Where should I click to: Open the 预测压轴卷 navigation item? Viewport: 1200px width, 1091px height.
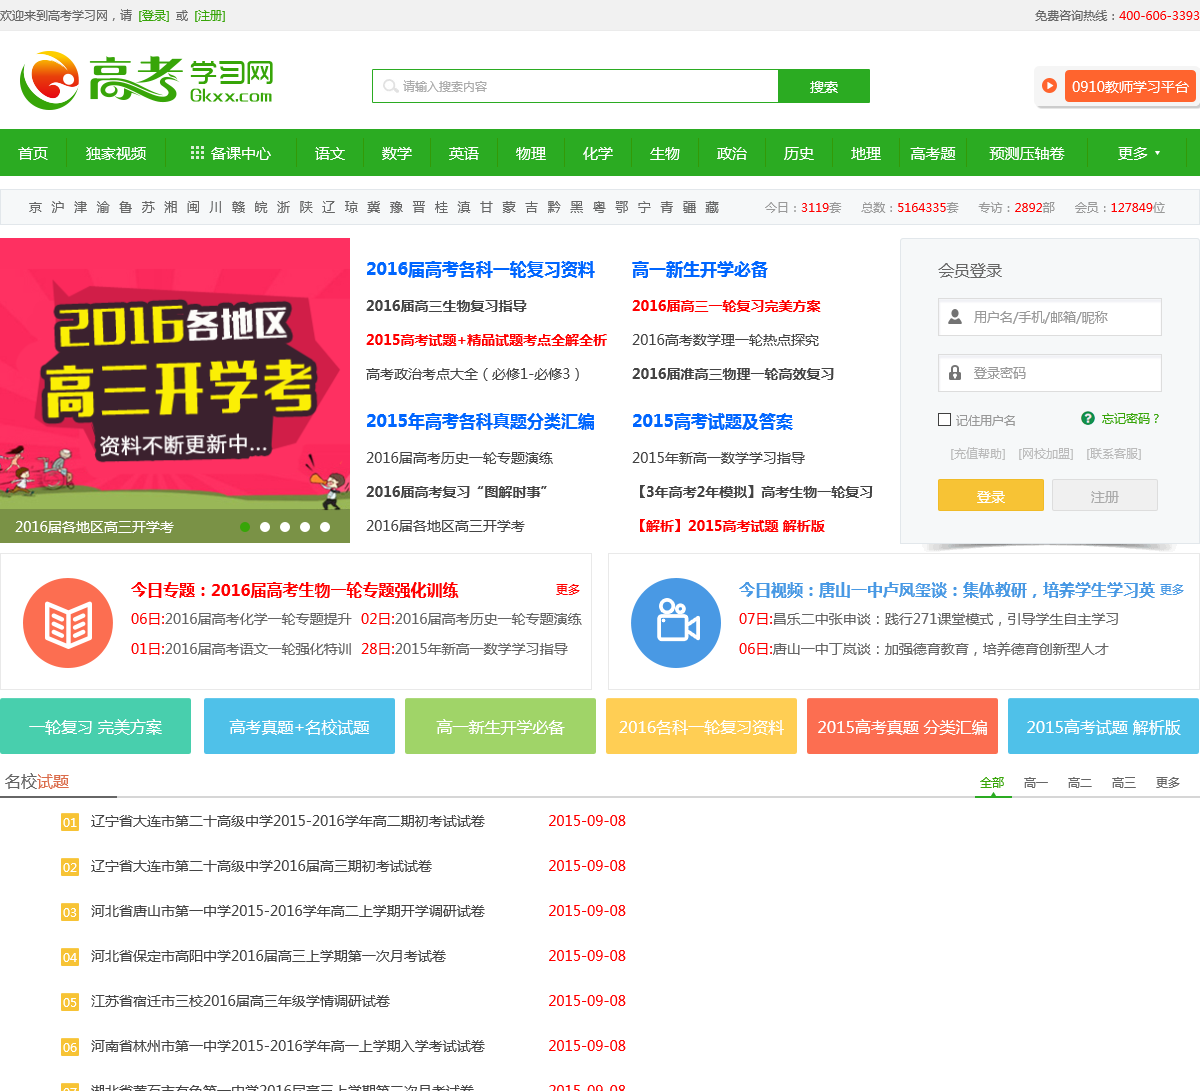(1027, 153)
